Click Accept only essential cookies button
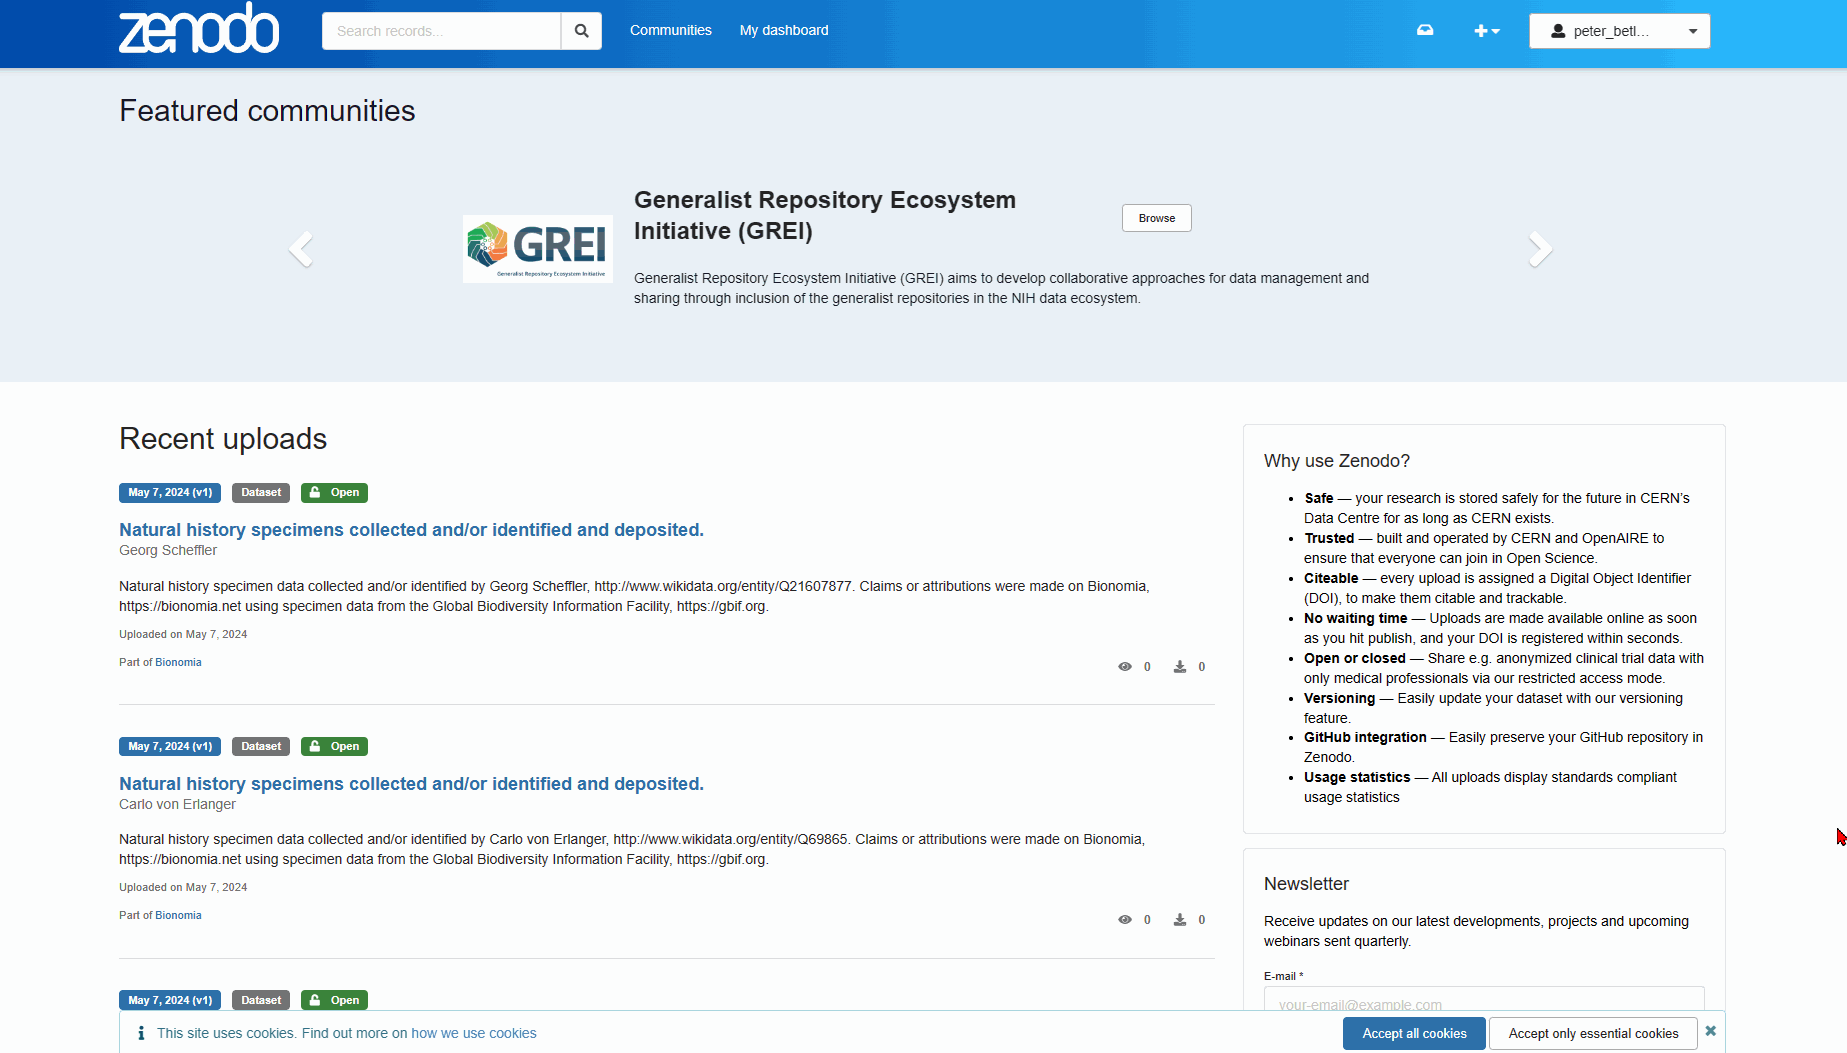 tap(1593, 1034)
